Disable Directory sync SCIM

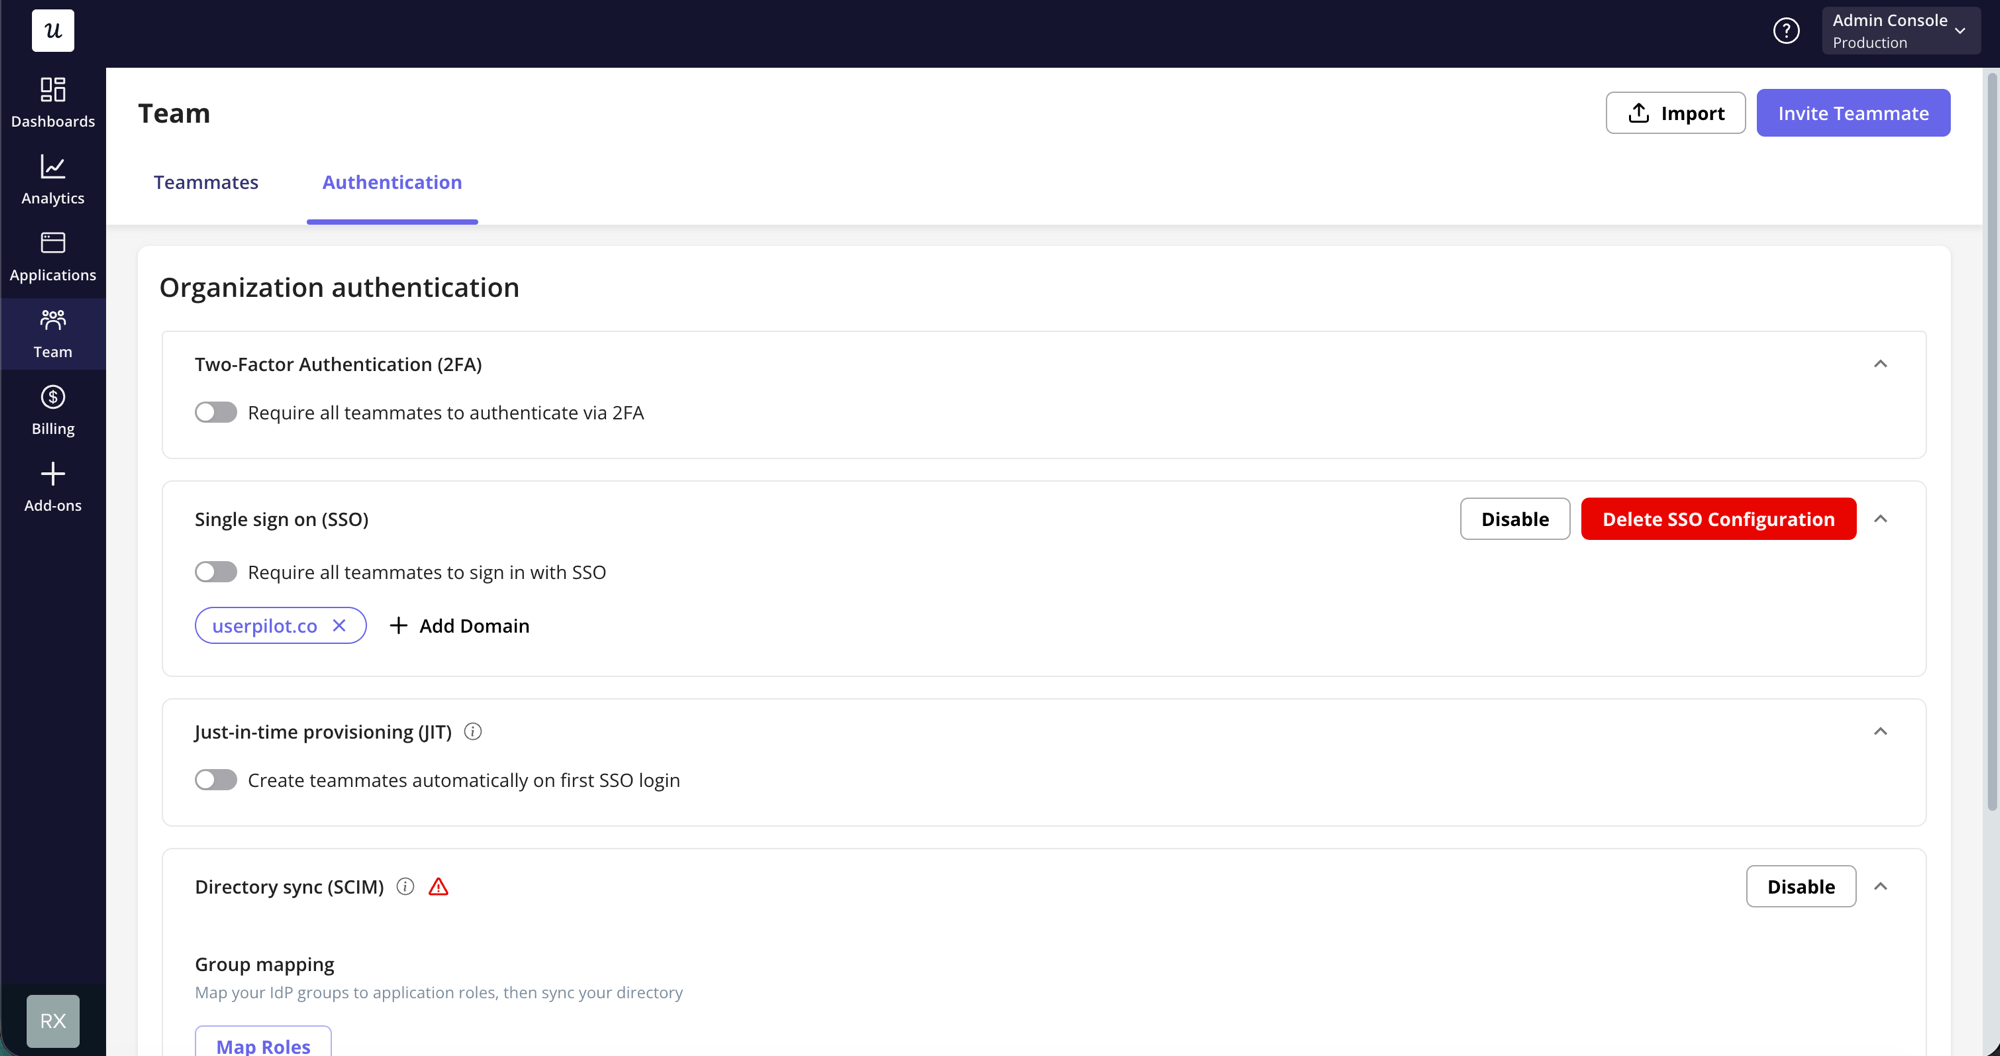pos(1801,887)
